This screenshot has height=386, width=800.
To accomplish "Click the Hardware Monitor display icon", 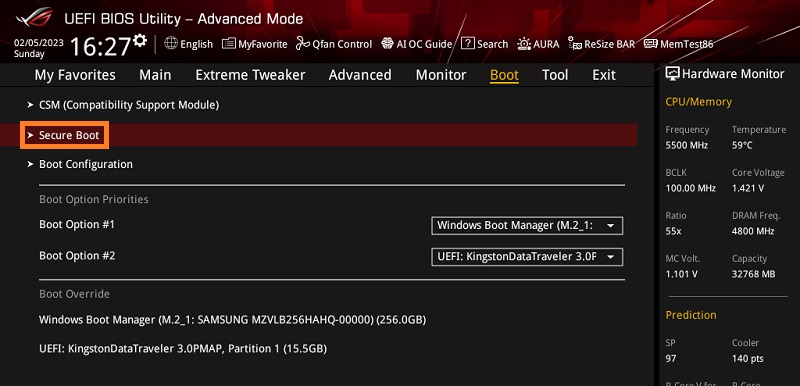I will [673, 73].
